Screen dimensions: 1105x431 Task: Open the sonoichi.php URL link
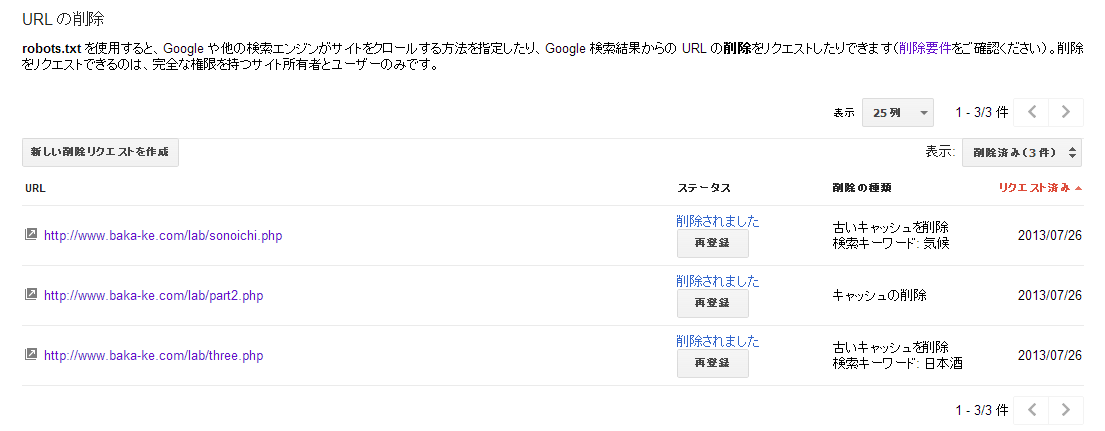(163, 236)
